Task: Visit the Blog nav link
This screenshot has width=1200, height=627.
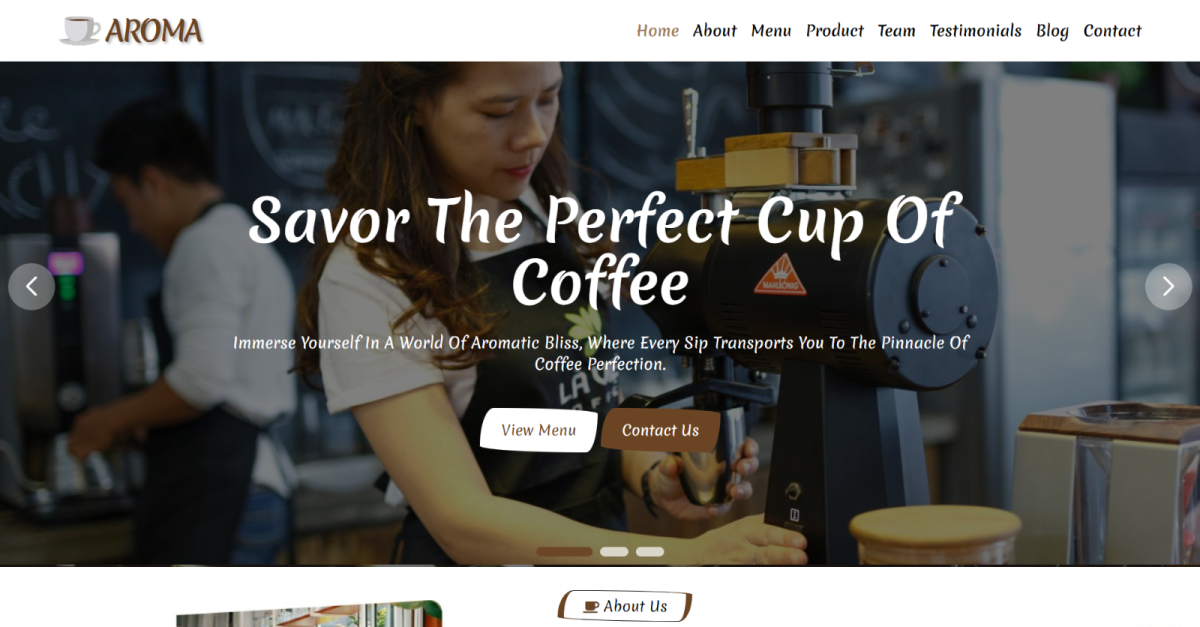Action: 1052,31
